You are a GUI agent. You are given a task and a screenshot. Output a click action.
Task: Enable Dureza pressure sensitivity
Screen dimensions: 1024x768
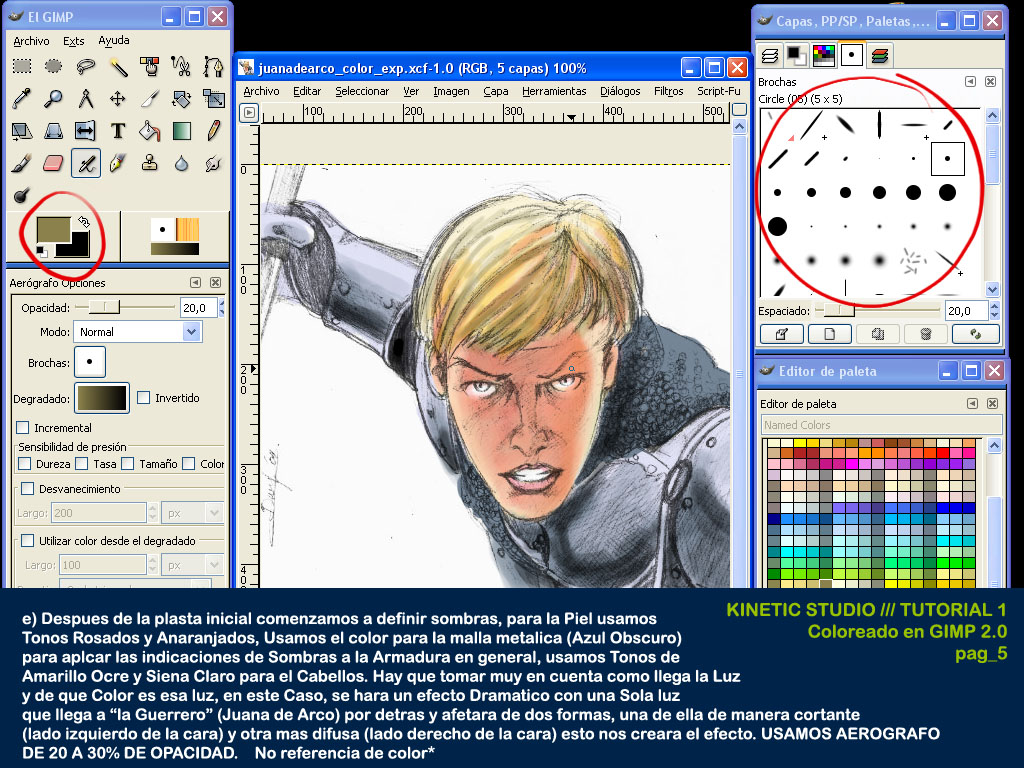[x=25, y=464]
